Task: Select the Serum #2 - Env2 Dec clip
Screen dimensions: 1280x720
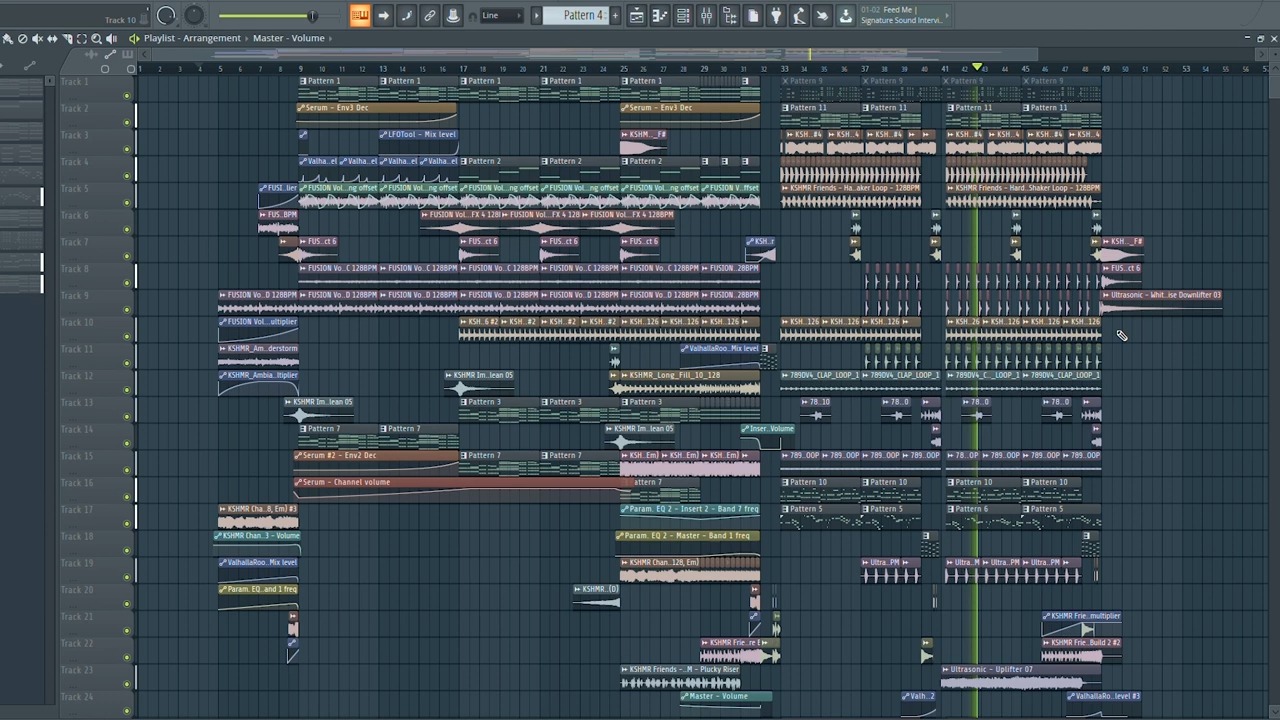Action: 376,461
